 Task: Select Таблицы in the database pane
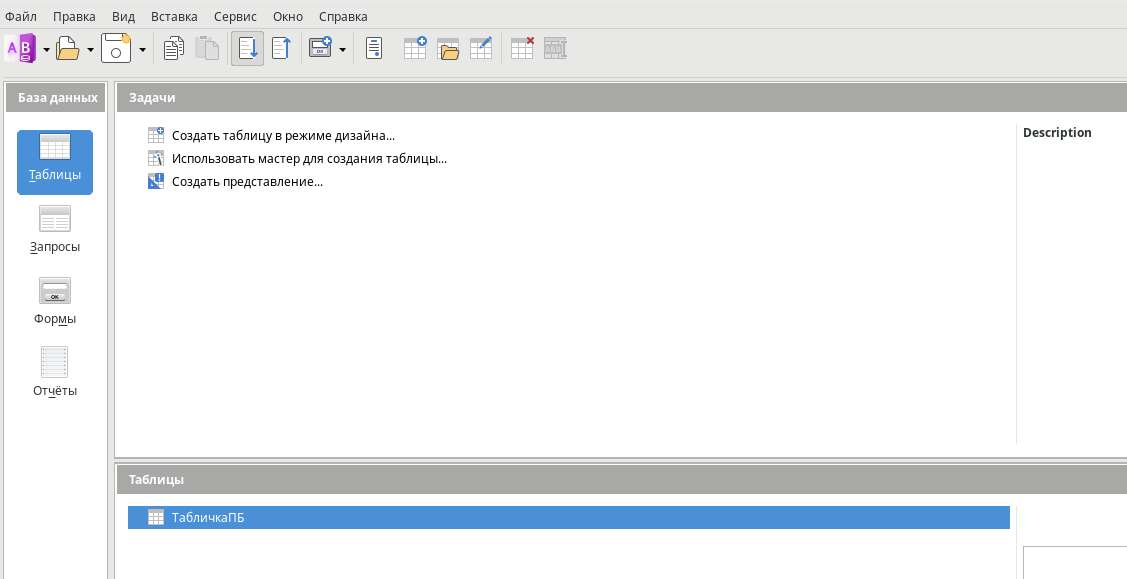pyautogui.click(x=55, y=162)
